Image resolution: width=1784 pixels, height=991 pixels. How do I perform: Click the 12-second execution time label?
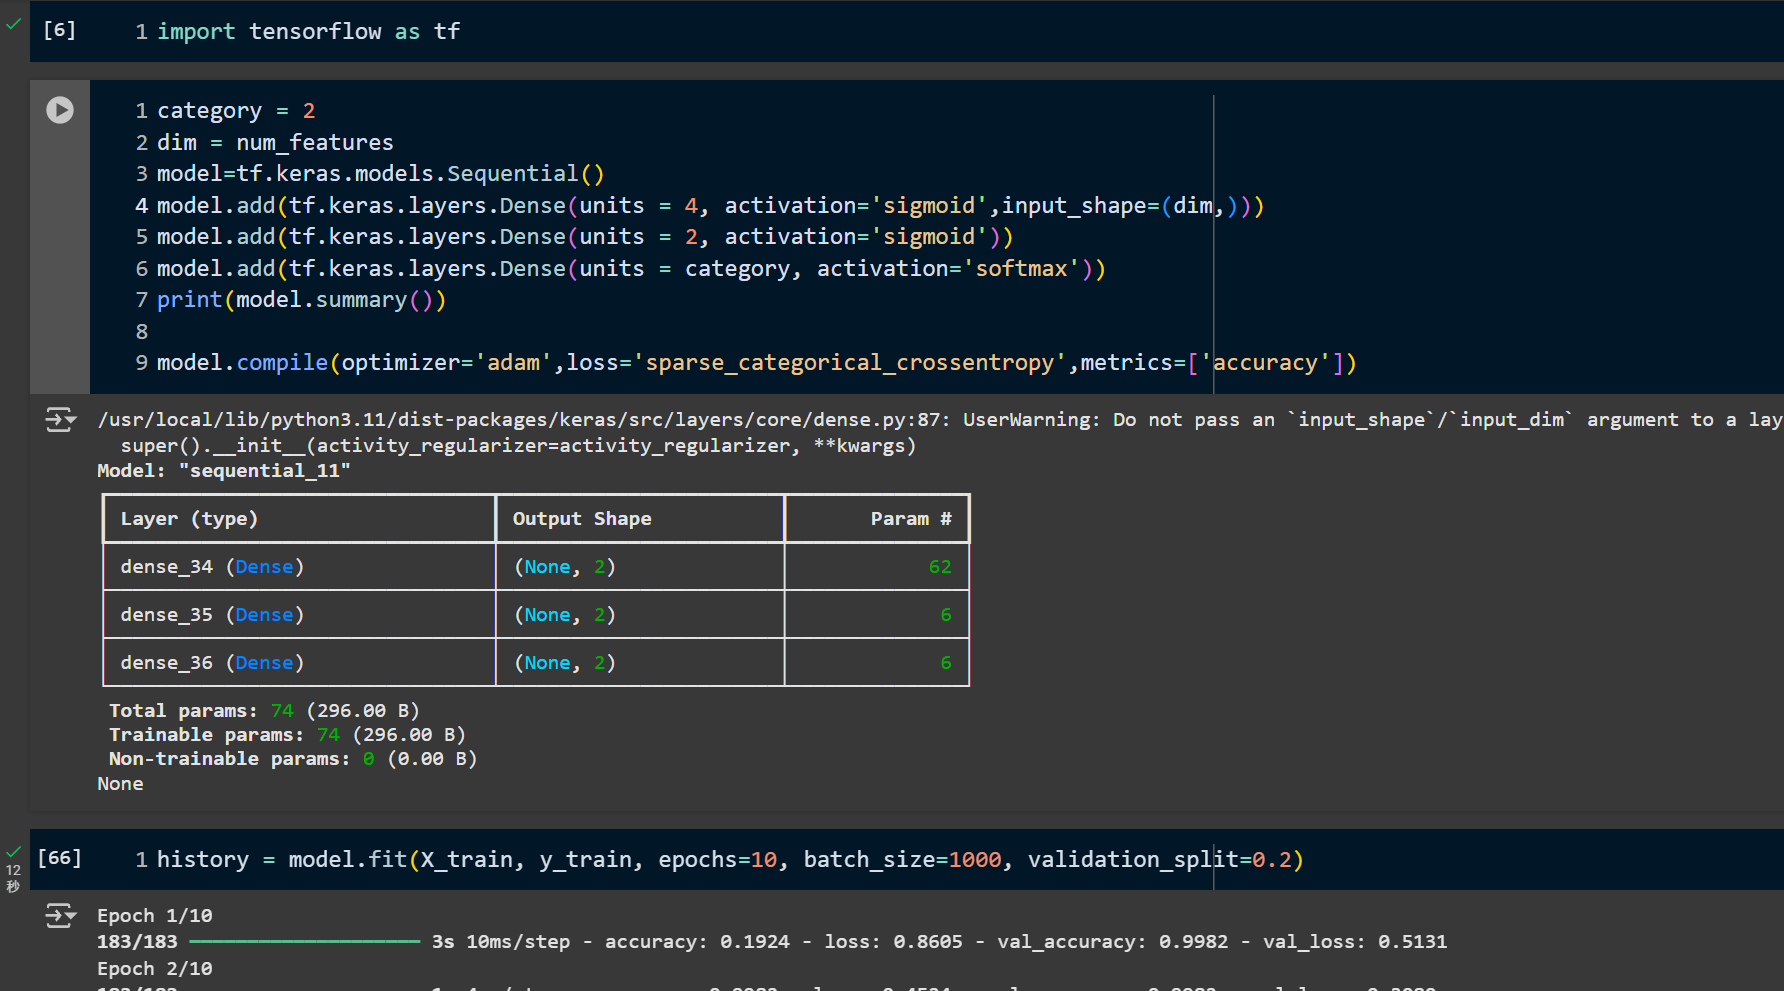pos(13,878)
